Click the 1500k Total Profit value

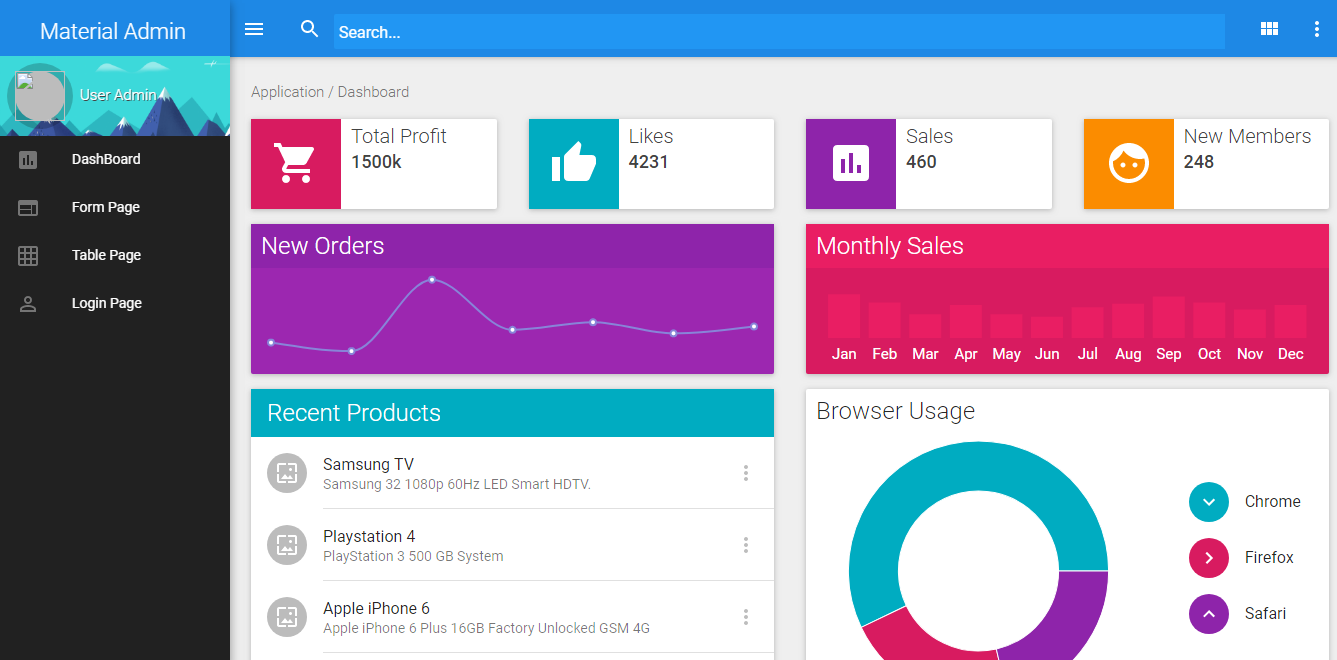(x=376, y=162)
